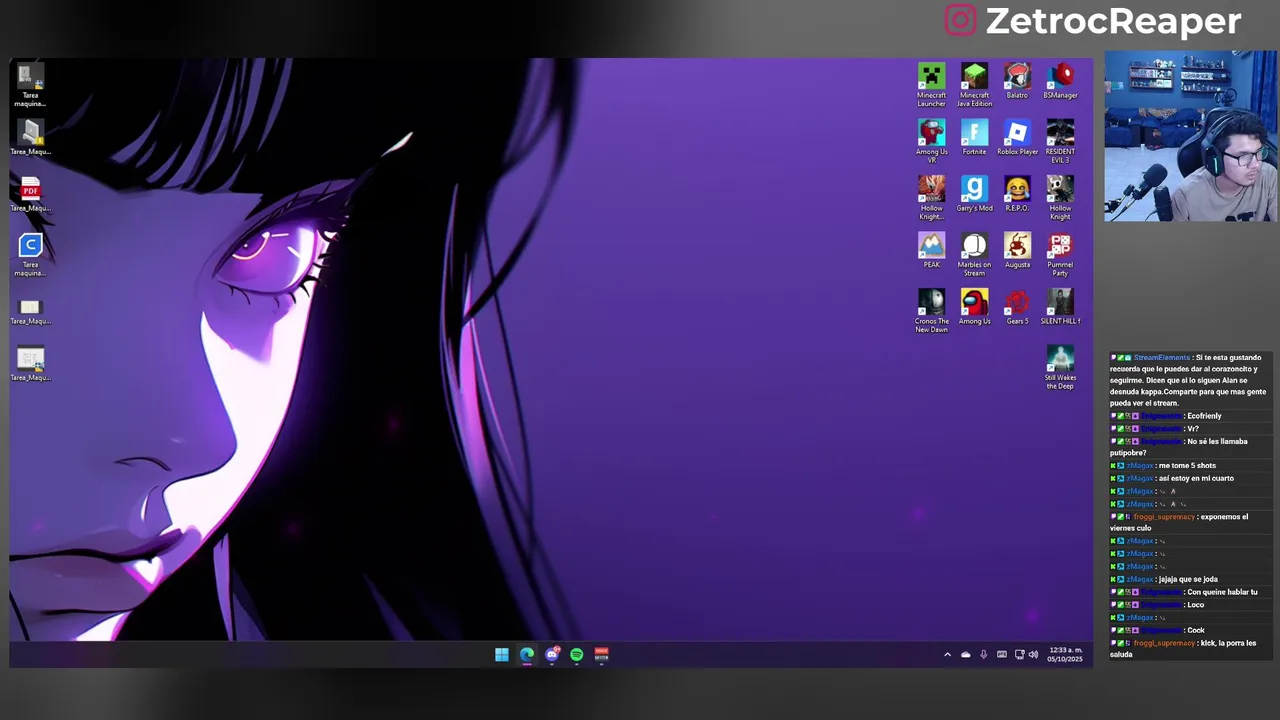The width and height of the screenshot is (1280, 720).
Task: Click the microphone tray icon
Action: (983, 655)
